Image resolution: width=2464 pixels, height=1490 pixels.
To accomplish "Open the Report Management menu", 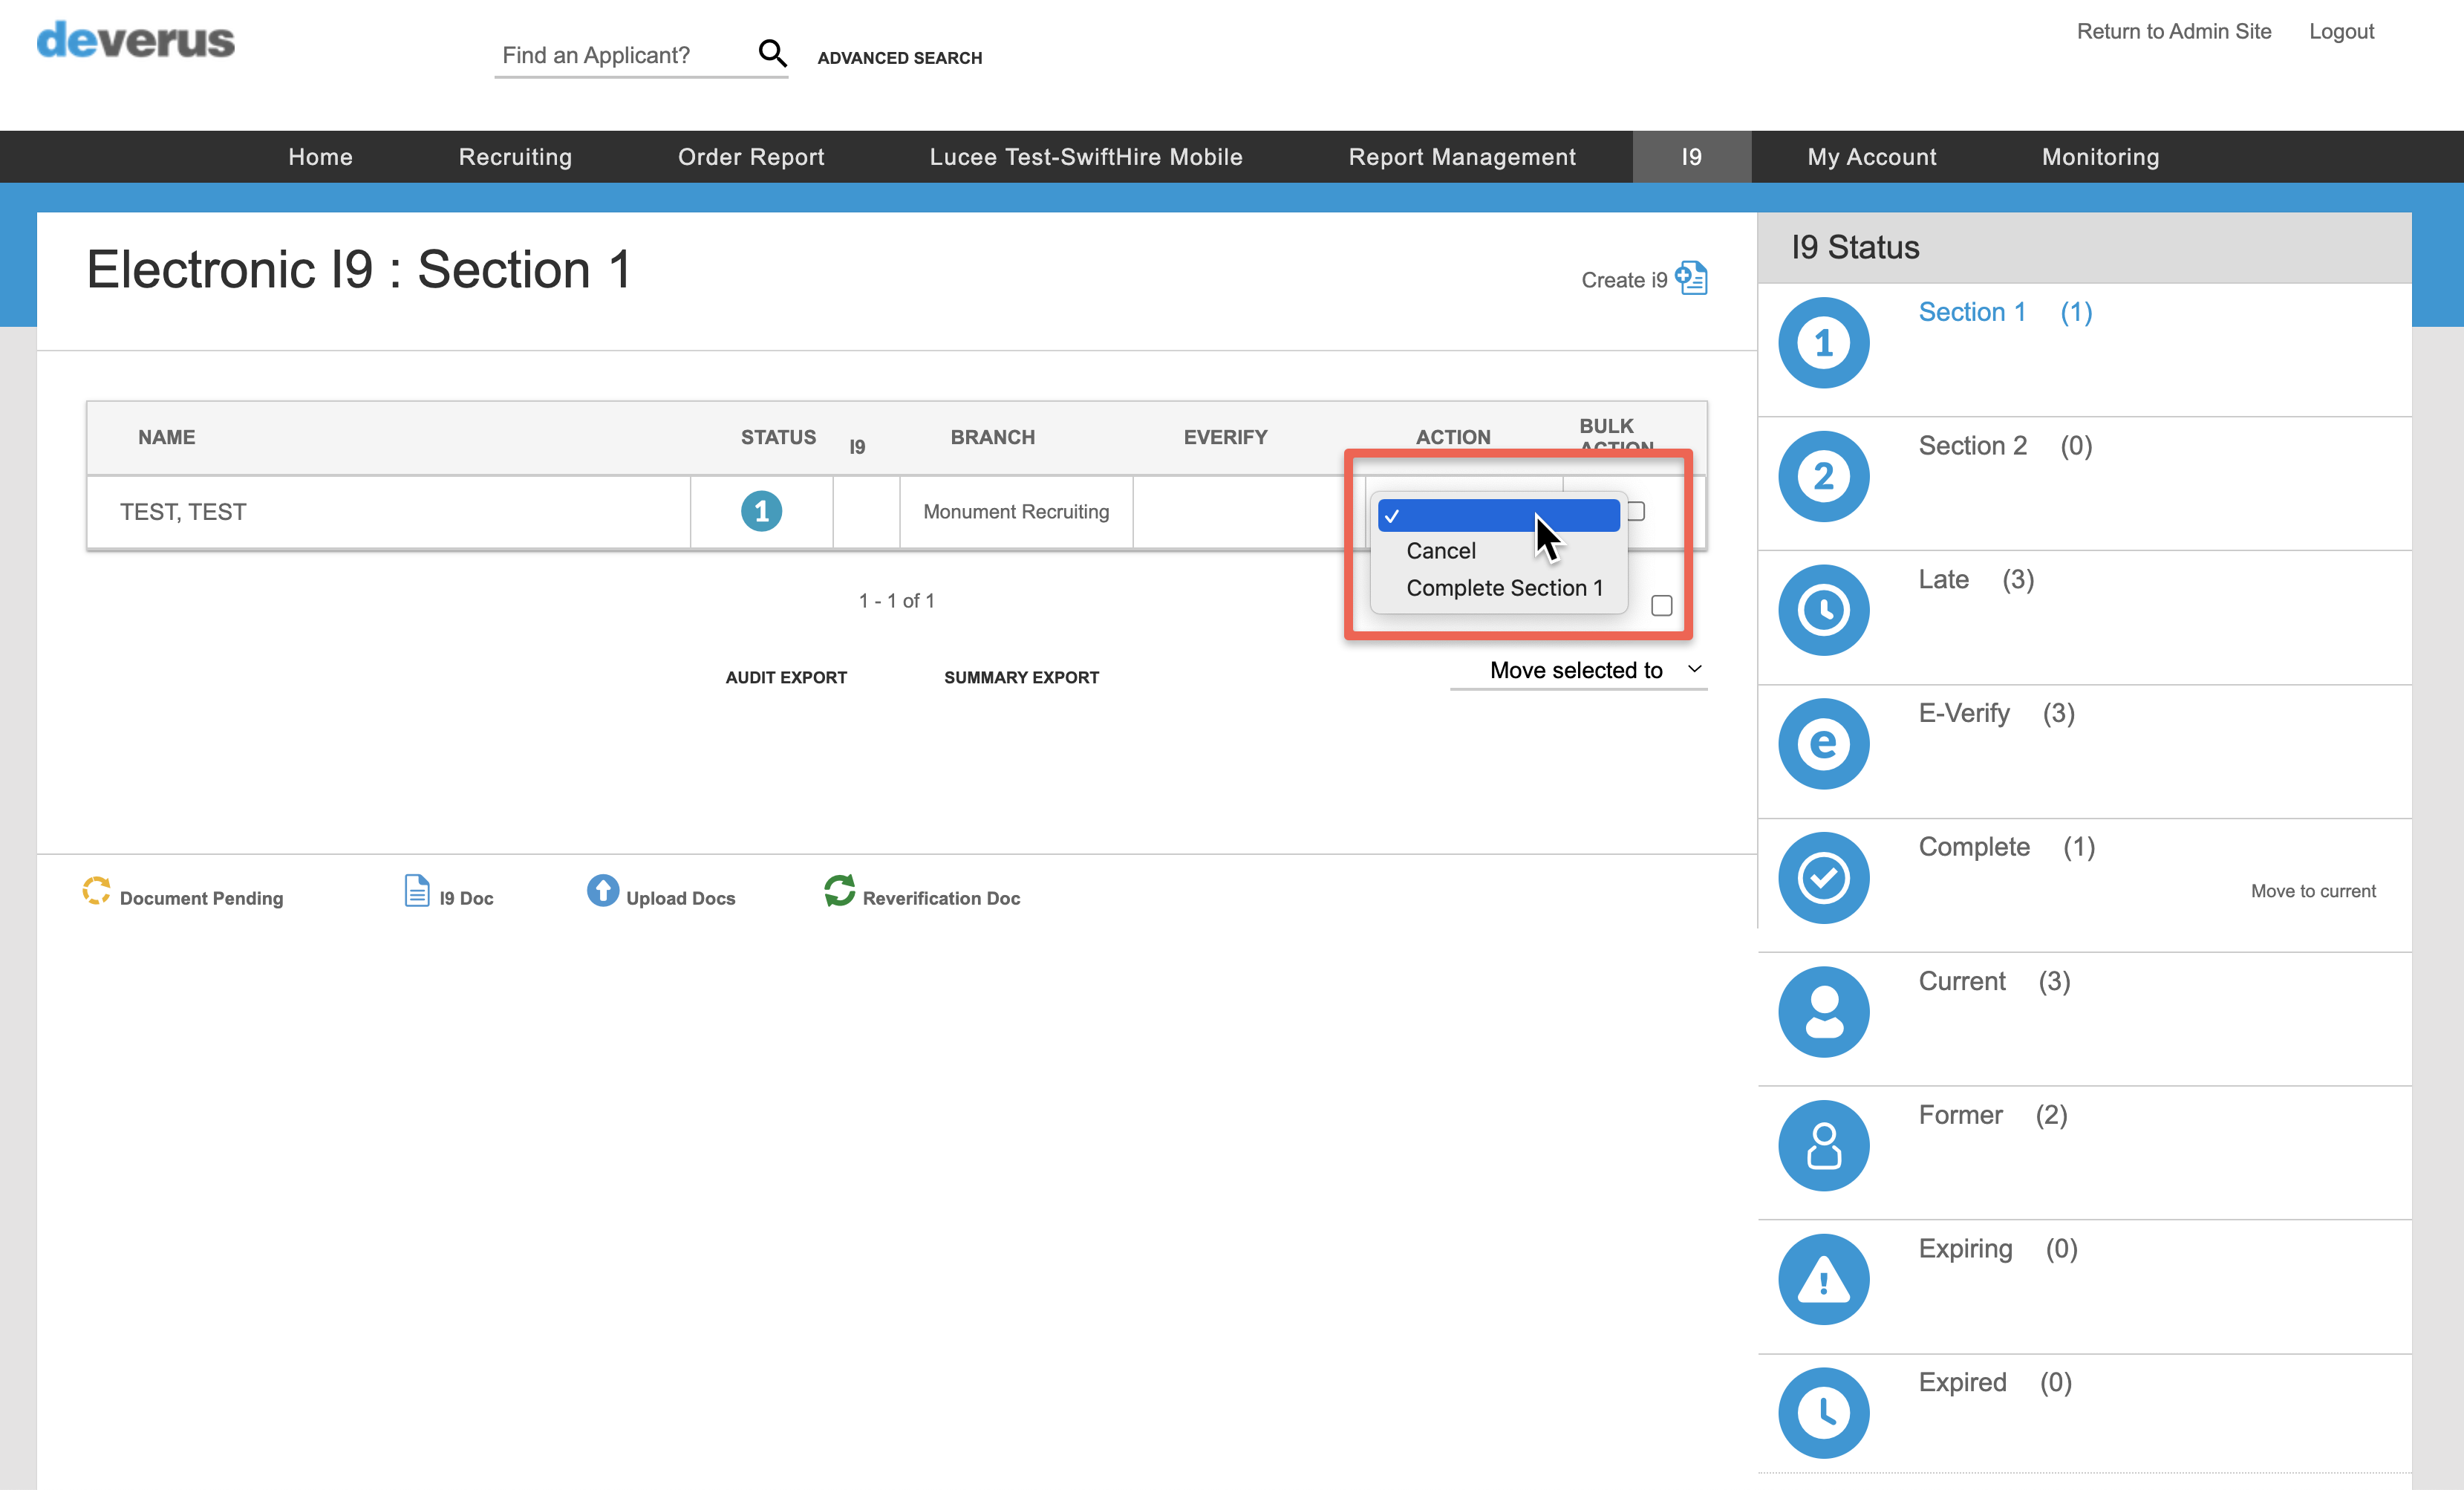I will (1462, 157).
